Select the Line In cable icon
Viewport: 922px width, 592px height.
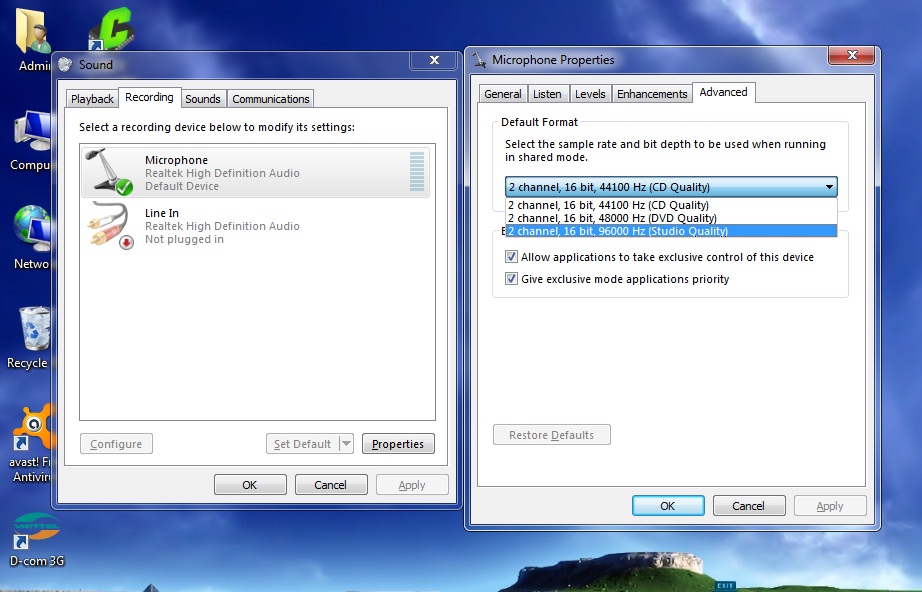pos(111,226)
